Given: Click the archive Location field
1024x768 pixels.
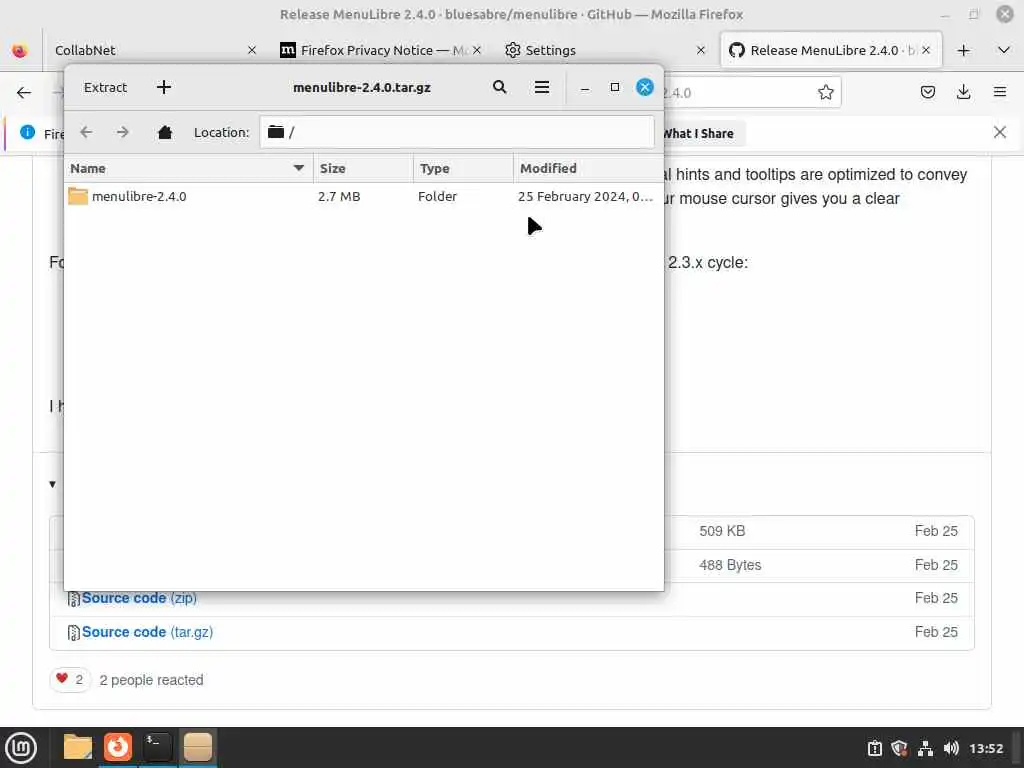Looking at the screenshot, I should pos(456,133).
